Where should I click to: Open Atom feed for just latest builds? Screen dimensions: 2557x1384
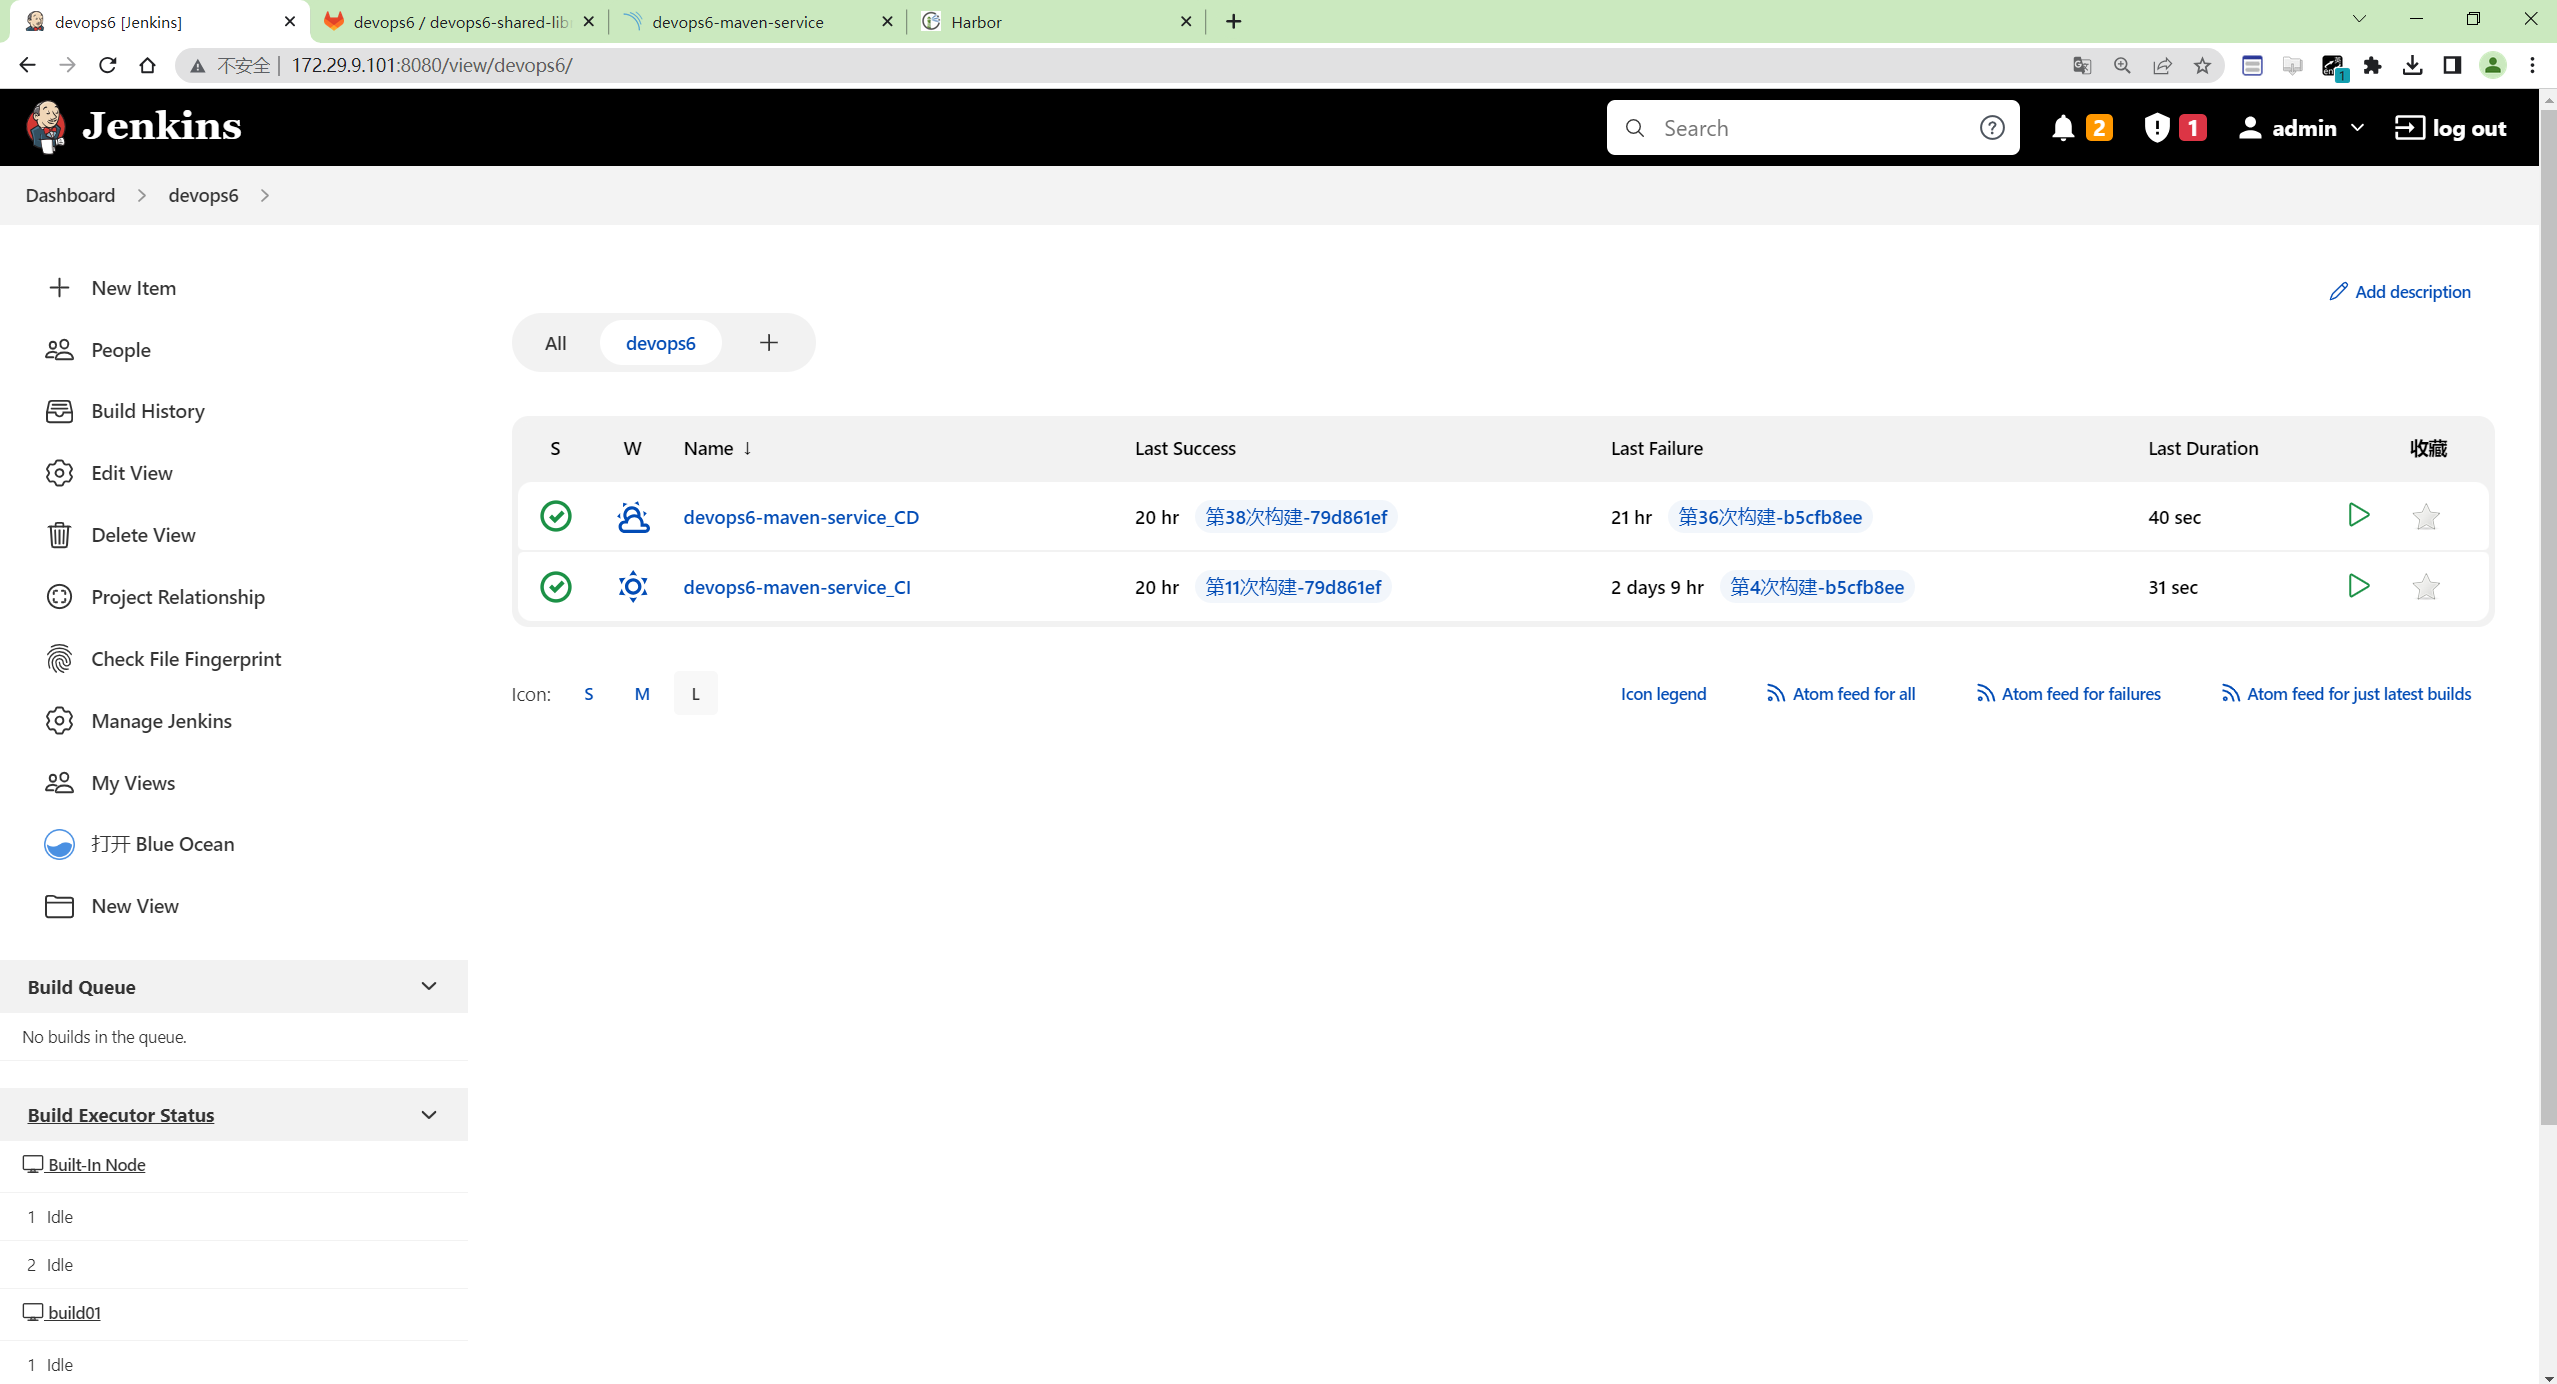click(x=2346, y=694)
